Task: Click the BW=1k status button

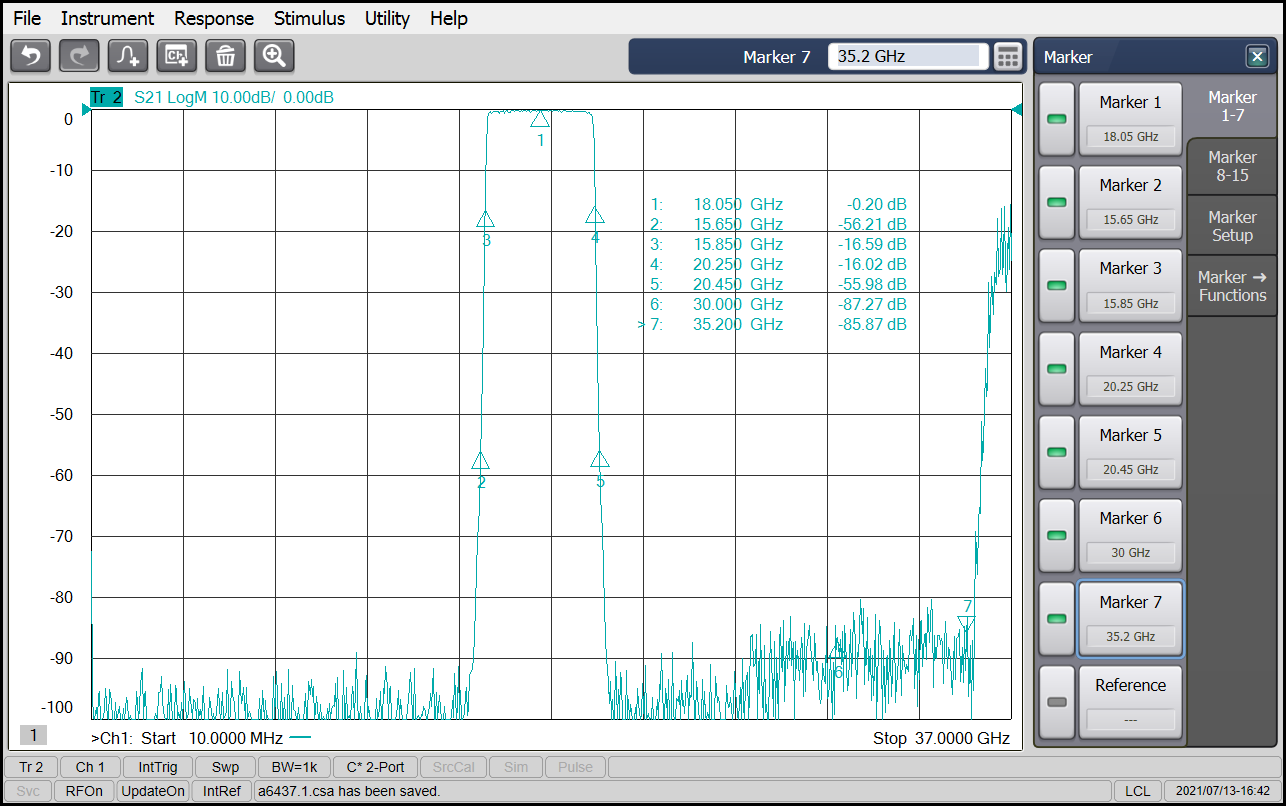Action: [x=293, y=767]
